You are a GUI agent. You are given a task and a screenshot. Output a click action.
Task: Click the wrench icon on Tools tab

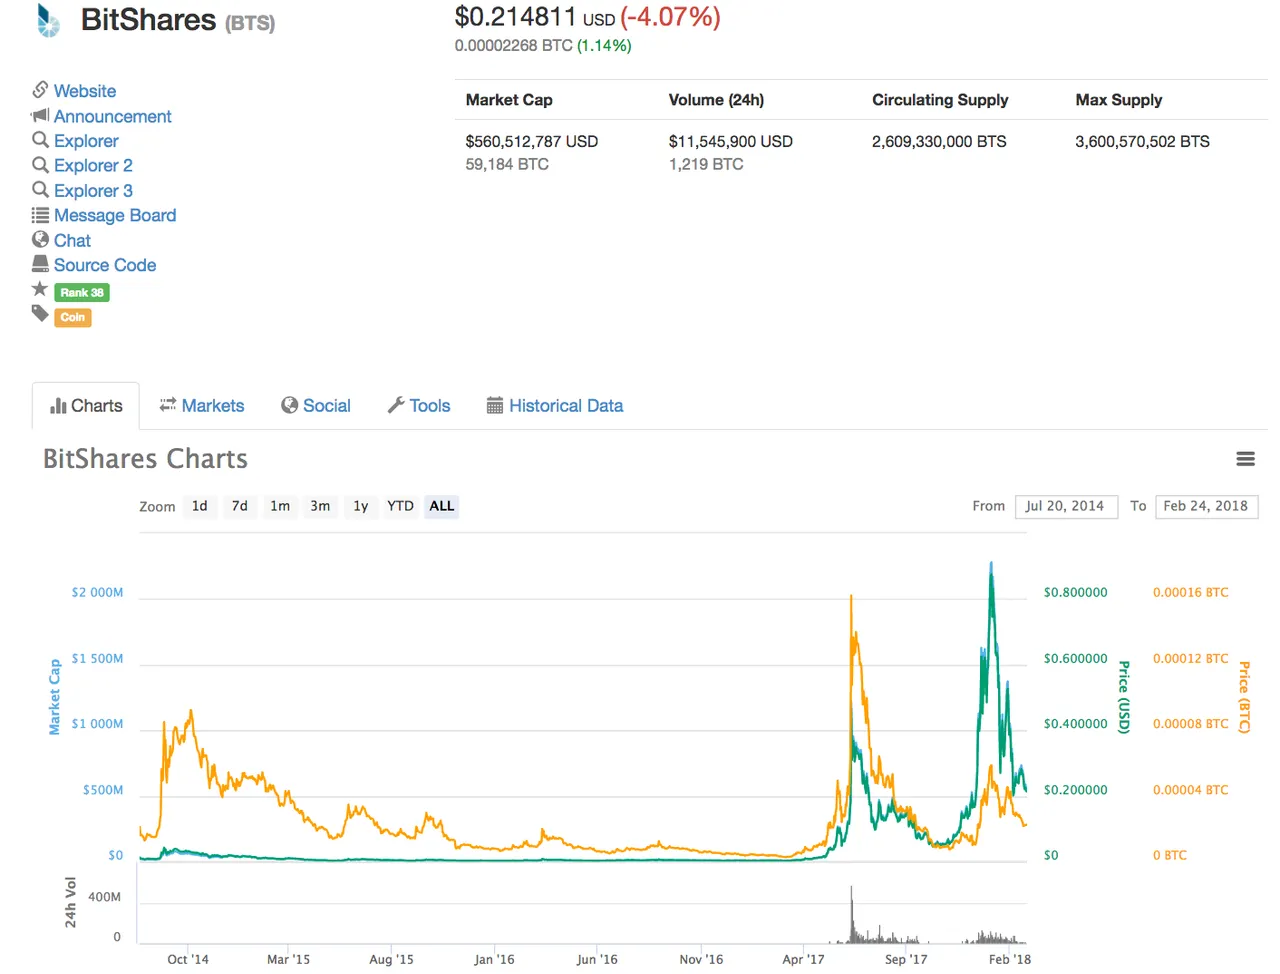pos(396,405)
